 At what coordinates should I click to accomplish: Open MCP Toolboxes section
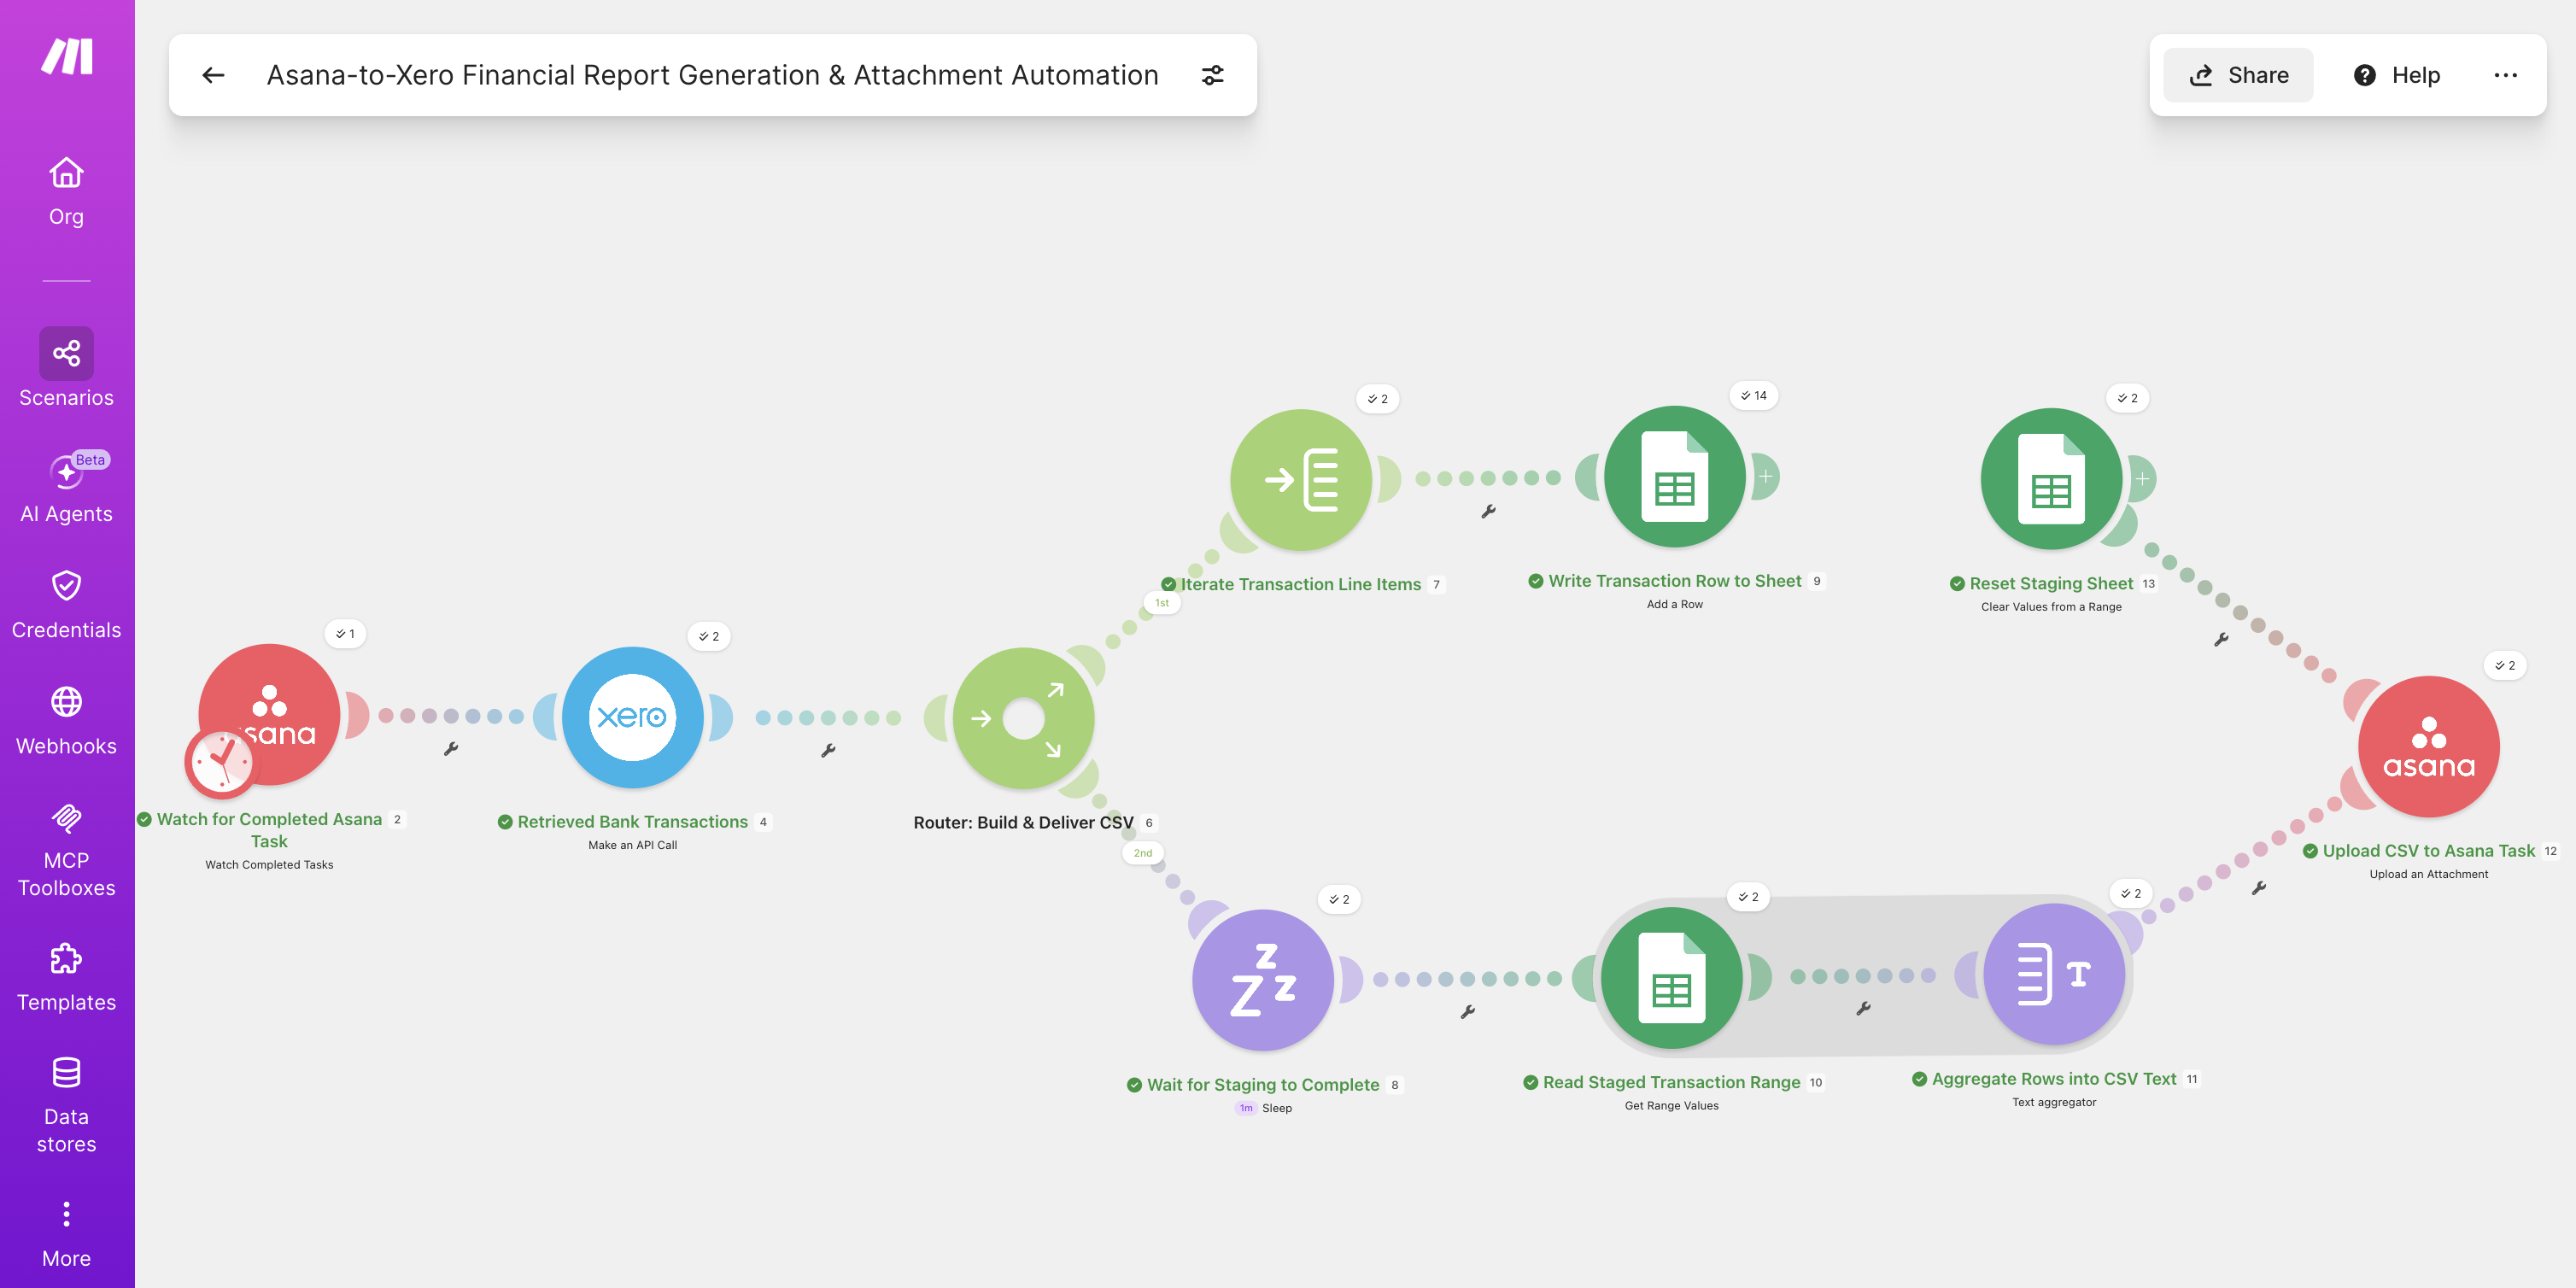tap(66, 850)
